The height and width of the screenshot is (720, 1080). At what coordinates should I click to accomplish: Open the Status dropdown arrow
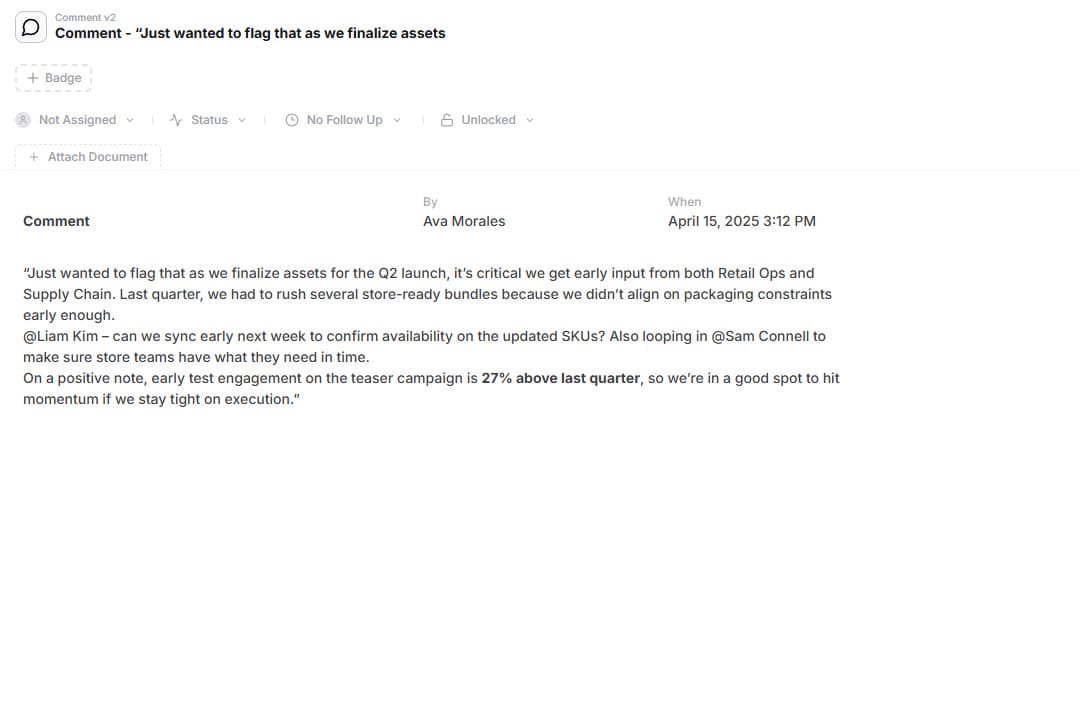pos(242,120)
